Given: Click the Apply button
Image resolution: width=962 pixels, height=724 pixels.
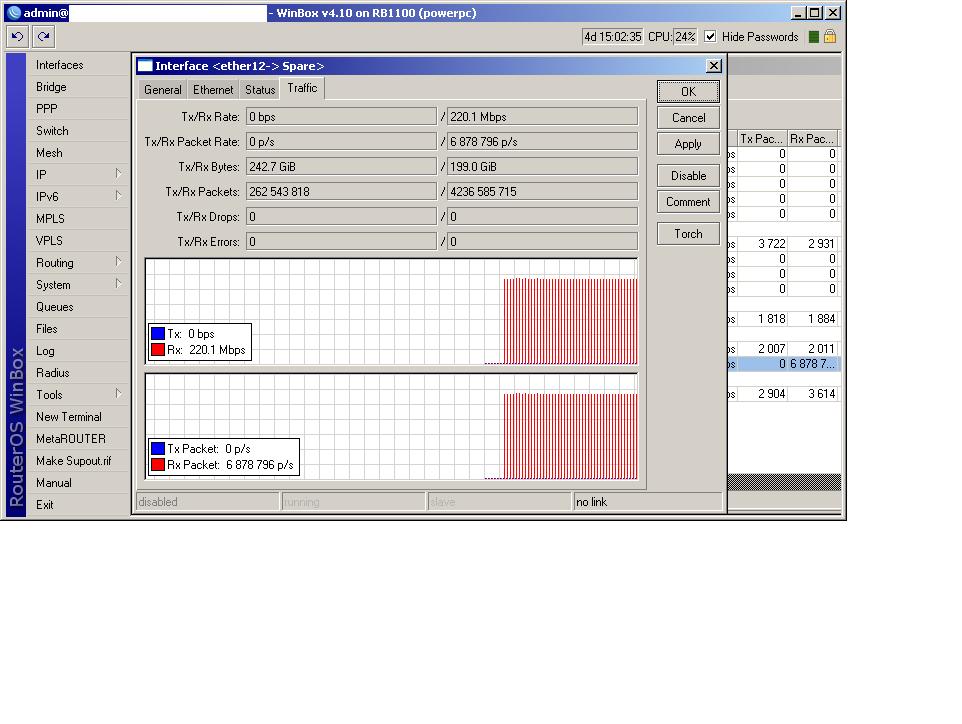Looking at the screenshot, I should [688, 144].
